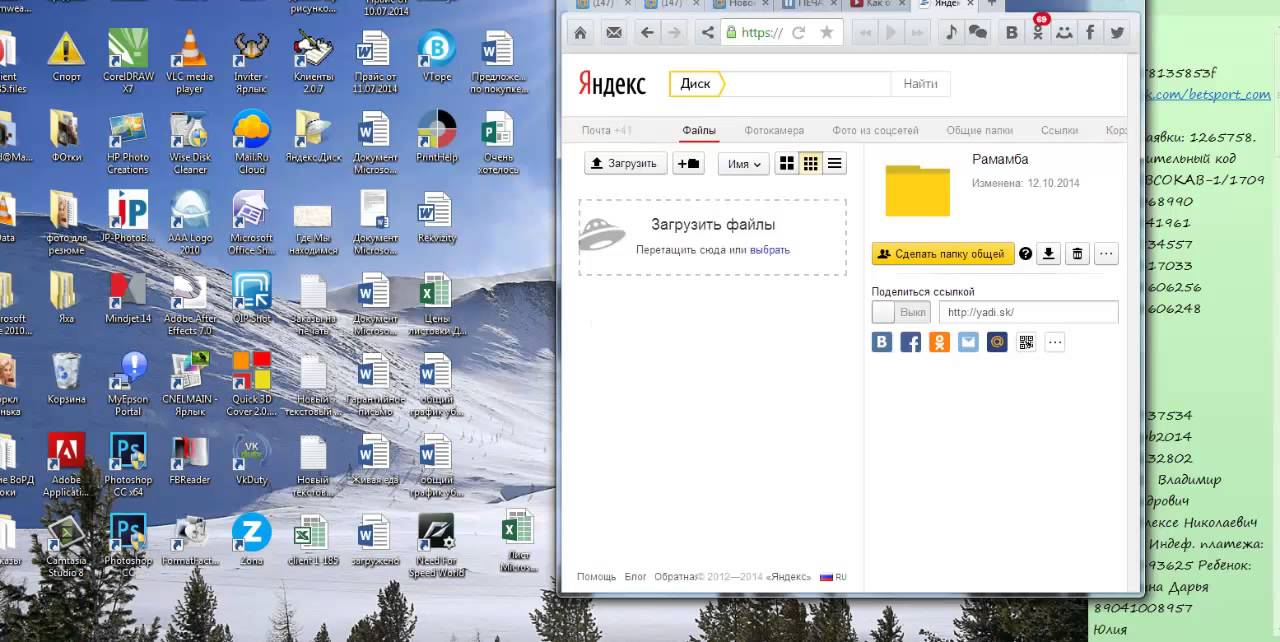Click the Moi Mir smiley icon in toolbar
This screenshot has height=642, width=1280.
tap(1064, 32)
